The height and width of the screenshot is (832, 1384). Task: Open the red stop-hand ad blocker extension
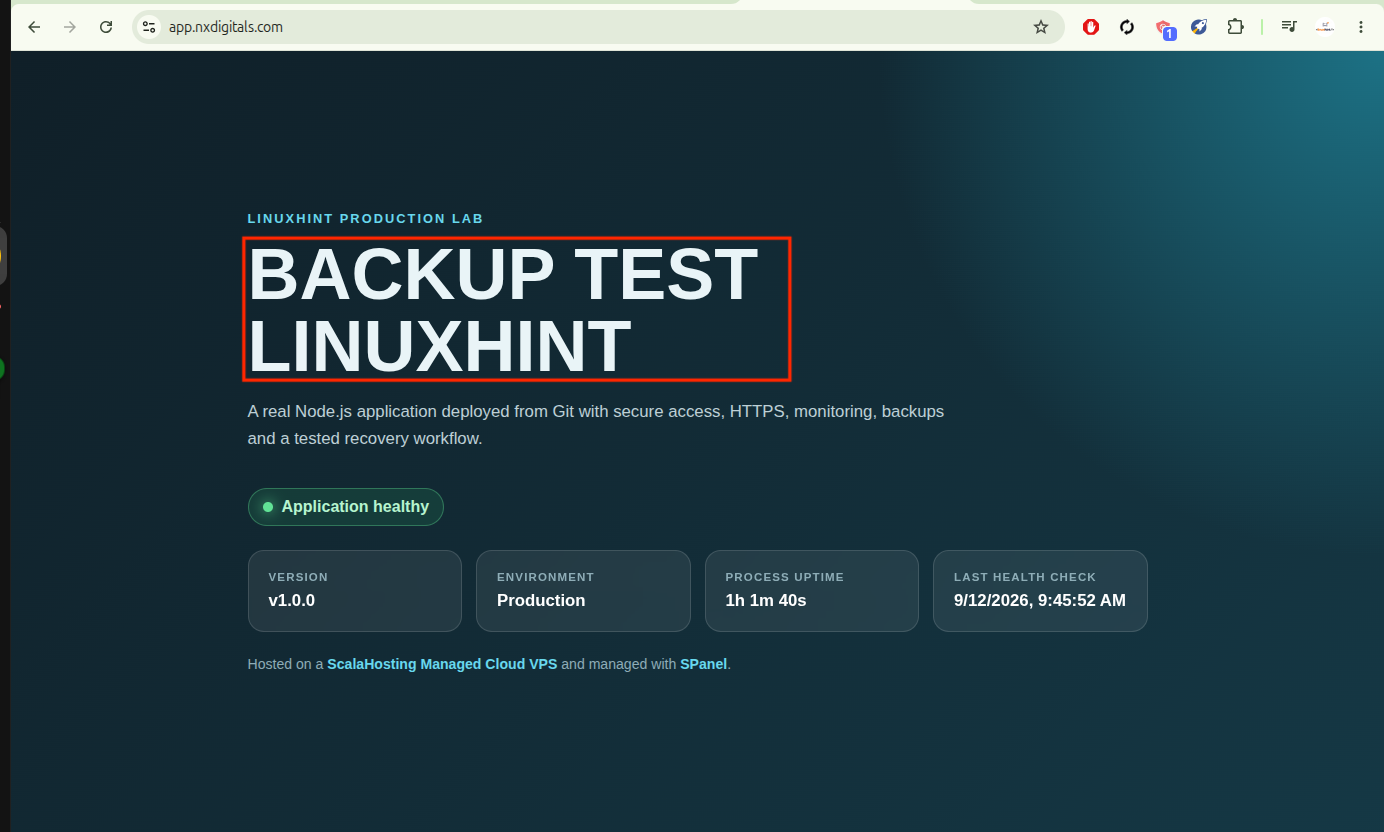1091,27
